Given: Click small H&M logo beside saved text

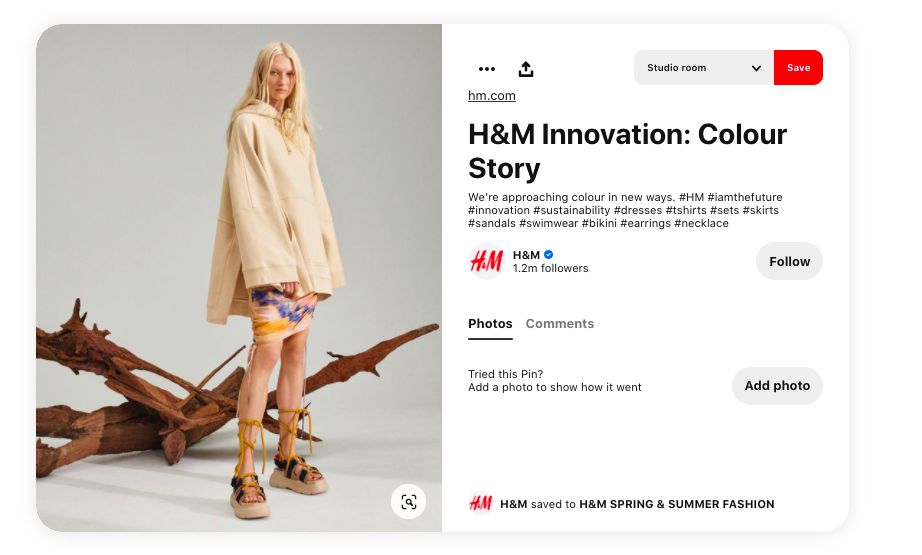Looking at the screenshot, I should (481, 504).
